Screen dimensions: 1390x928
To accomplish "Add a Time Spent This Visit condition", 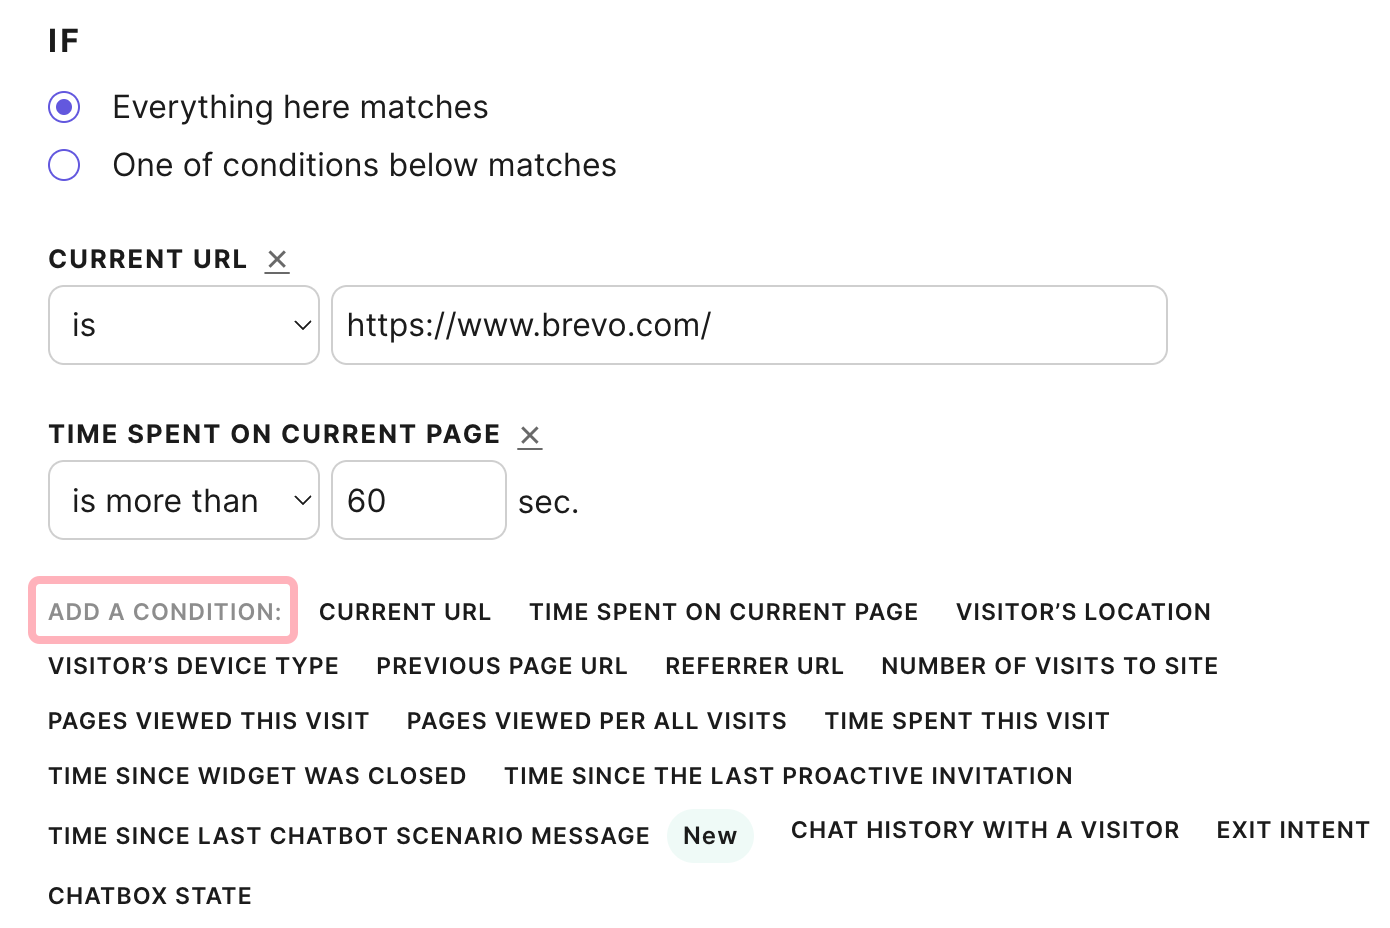I will point(967,721).
